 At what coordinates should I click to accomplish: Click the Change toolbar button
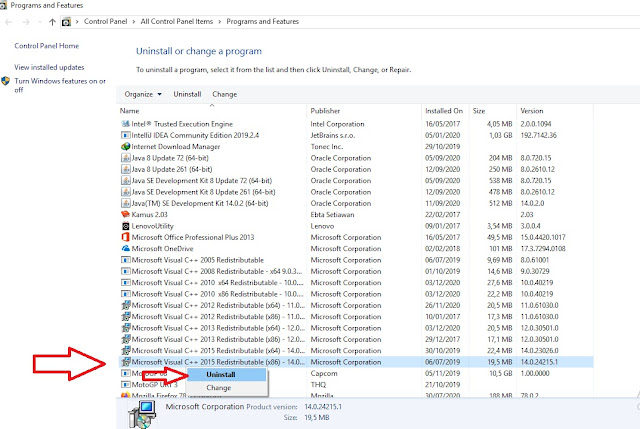point(224,94)
